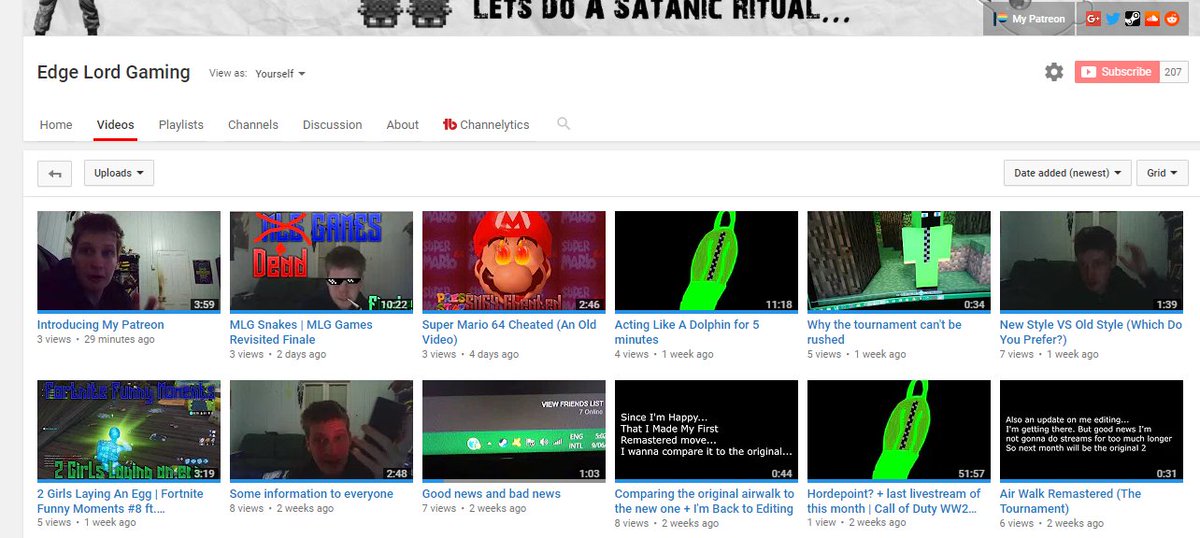
Task: Open channel settings gear icon
Action: (1054, 72)
